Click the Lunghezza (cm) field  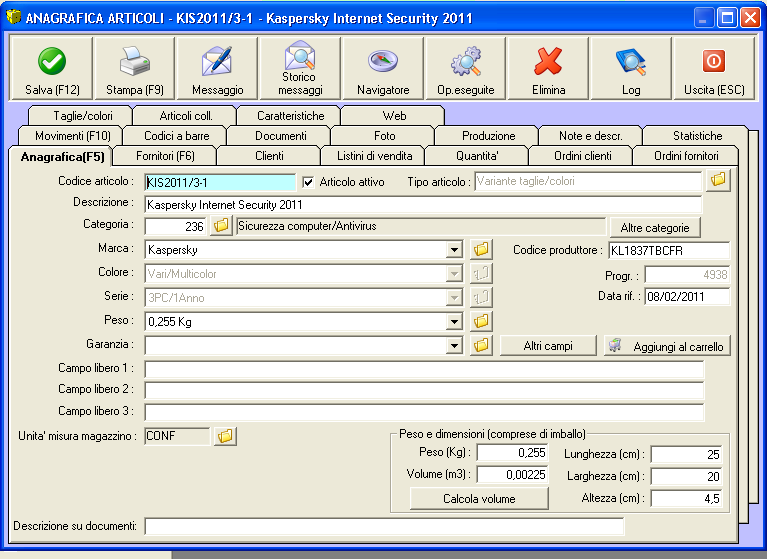[x=686, y=454]
